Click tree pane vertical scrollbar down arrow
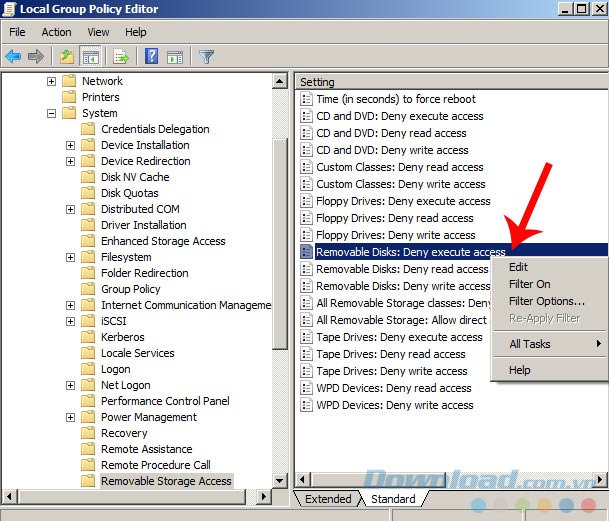Image resolution: width=609 pixels, height=521 pixels. (280, 480)
